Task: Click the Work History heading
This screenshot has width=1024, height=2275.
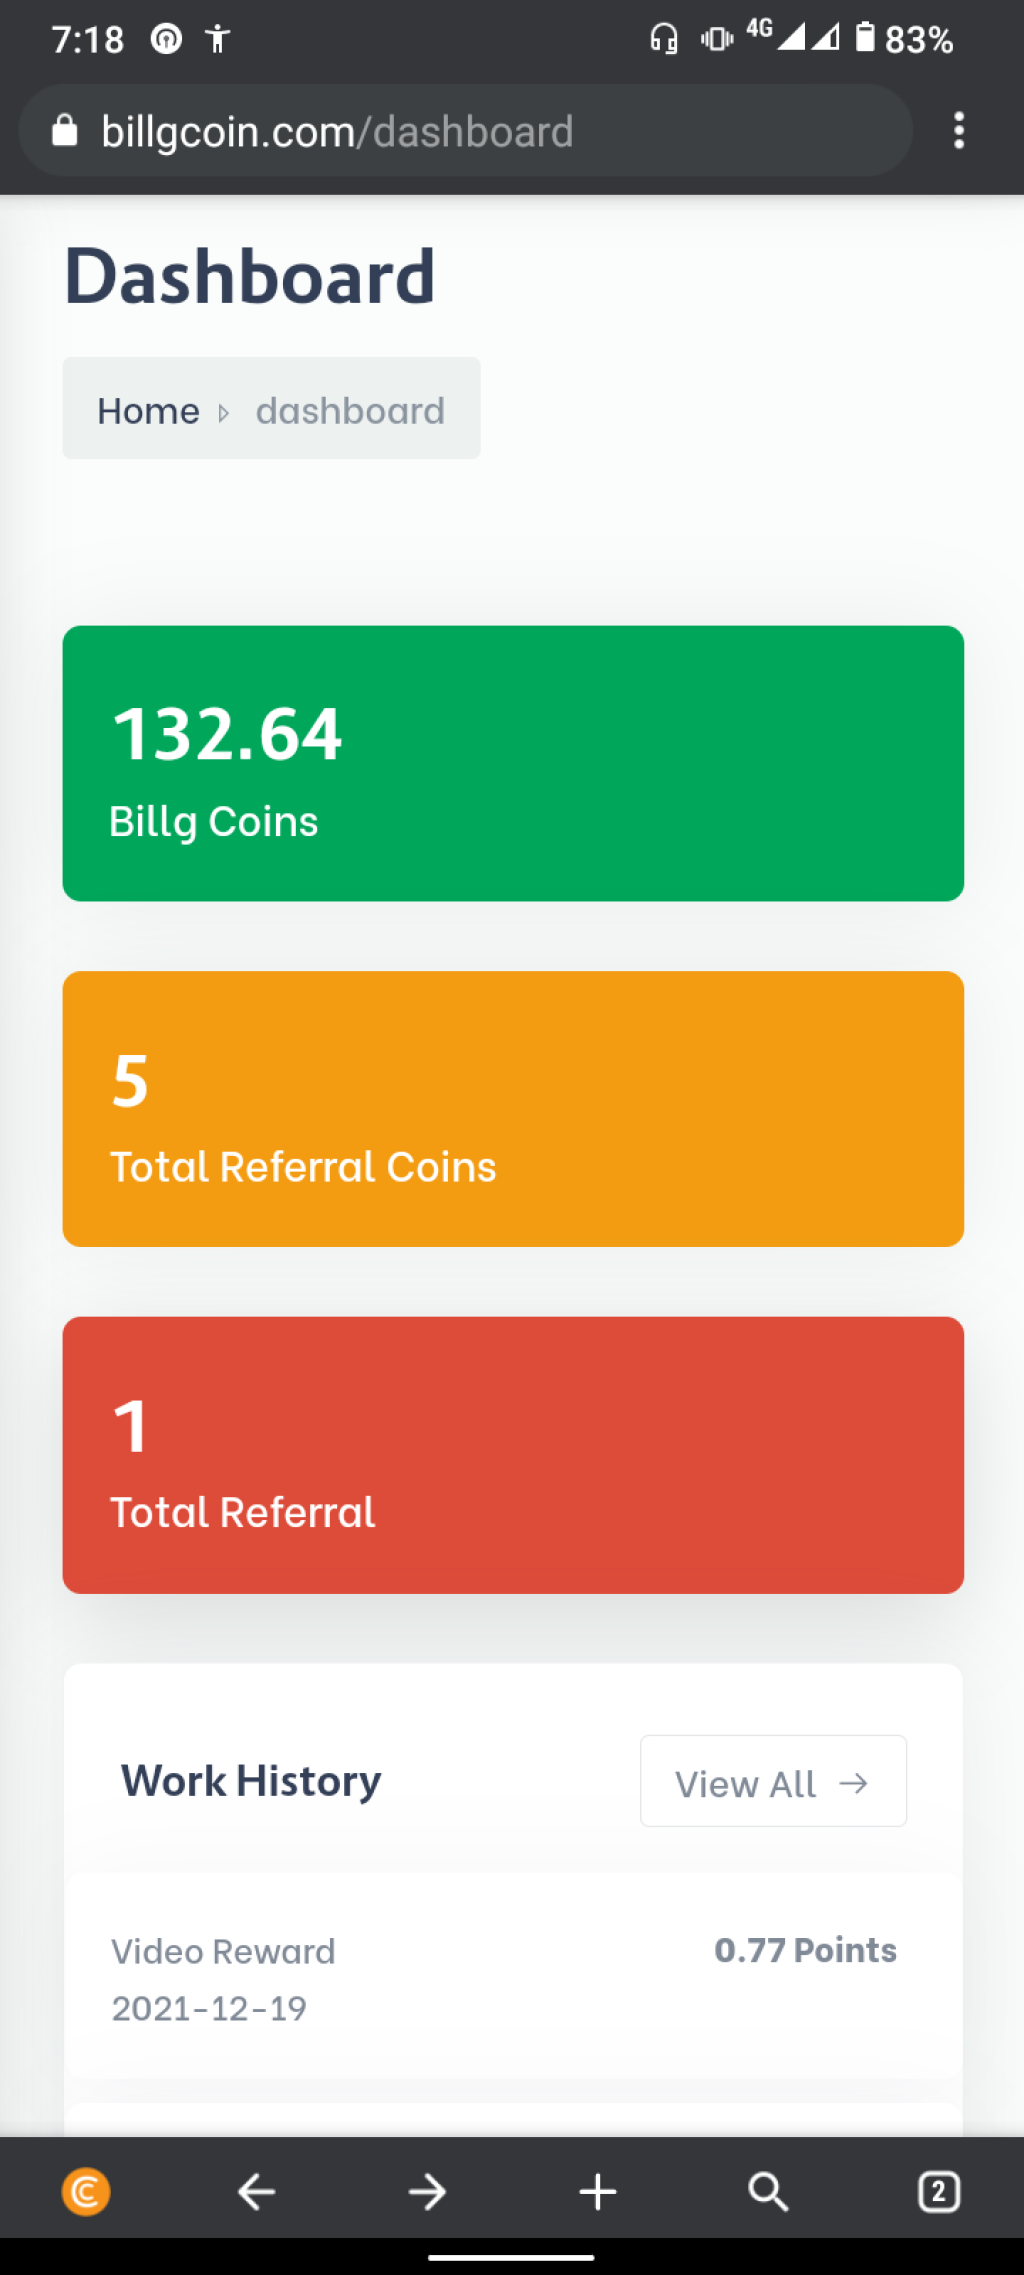Action: tap(251, 1781)
